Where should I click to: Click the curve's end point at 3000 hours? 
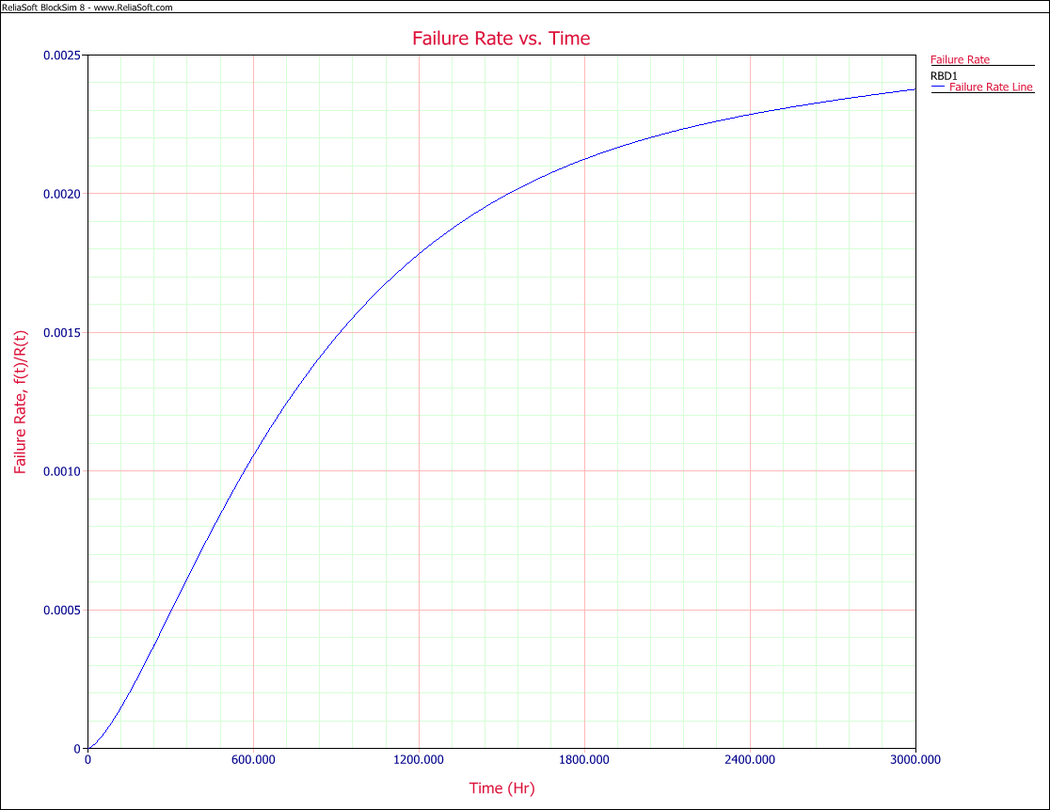(x=914, y=89)
